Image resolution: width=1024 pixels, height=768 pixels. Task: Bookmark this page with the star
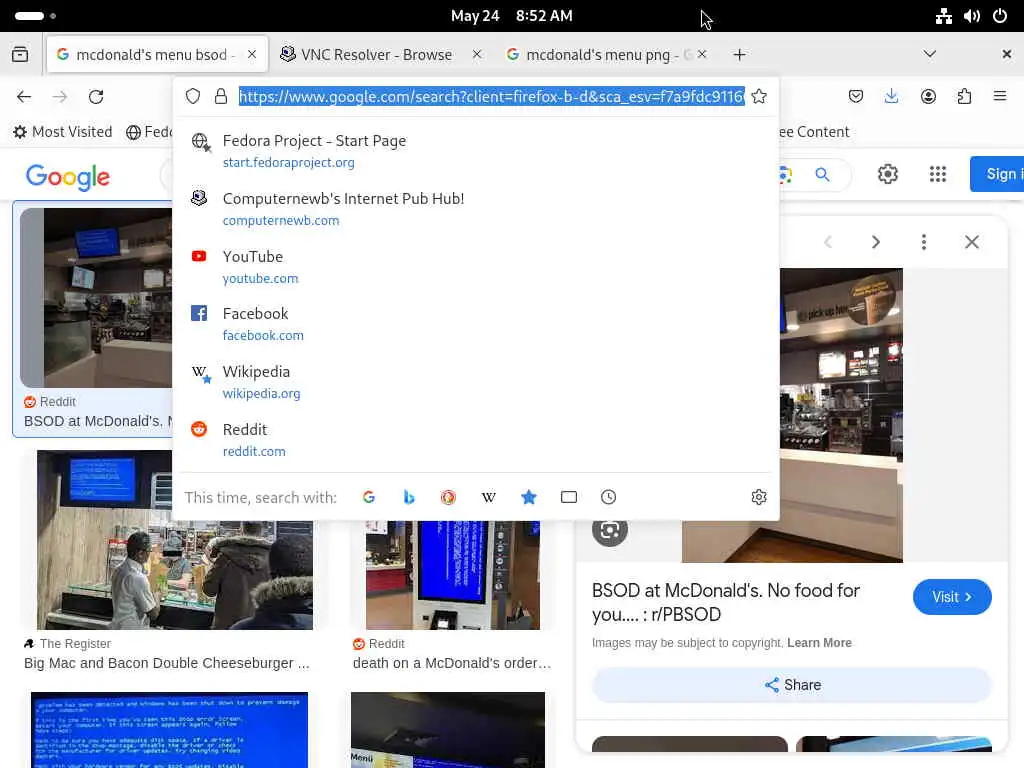pyautogui.click(x=759, y=97)
